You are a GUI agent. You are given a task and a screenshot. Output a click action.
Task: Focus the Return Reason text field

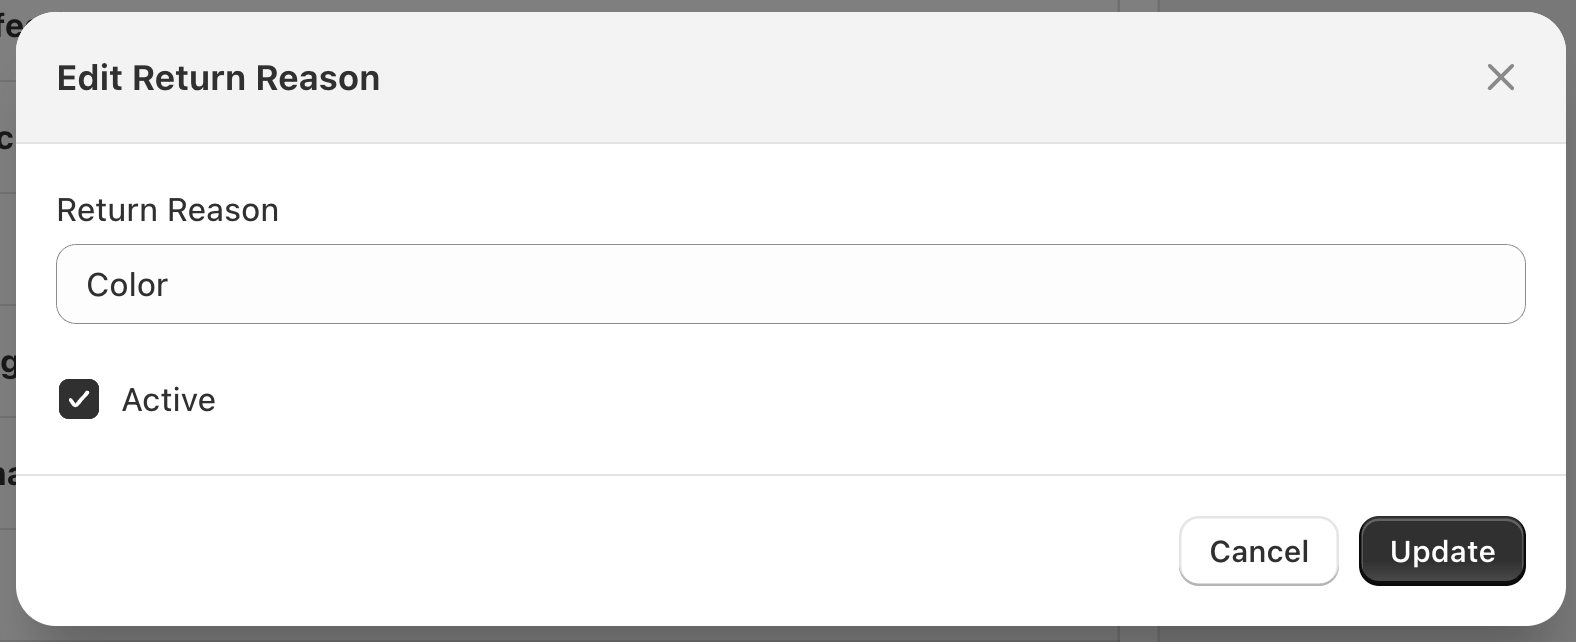(790, 284)
